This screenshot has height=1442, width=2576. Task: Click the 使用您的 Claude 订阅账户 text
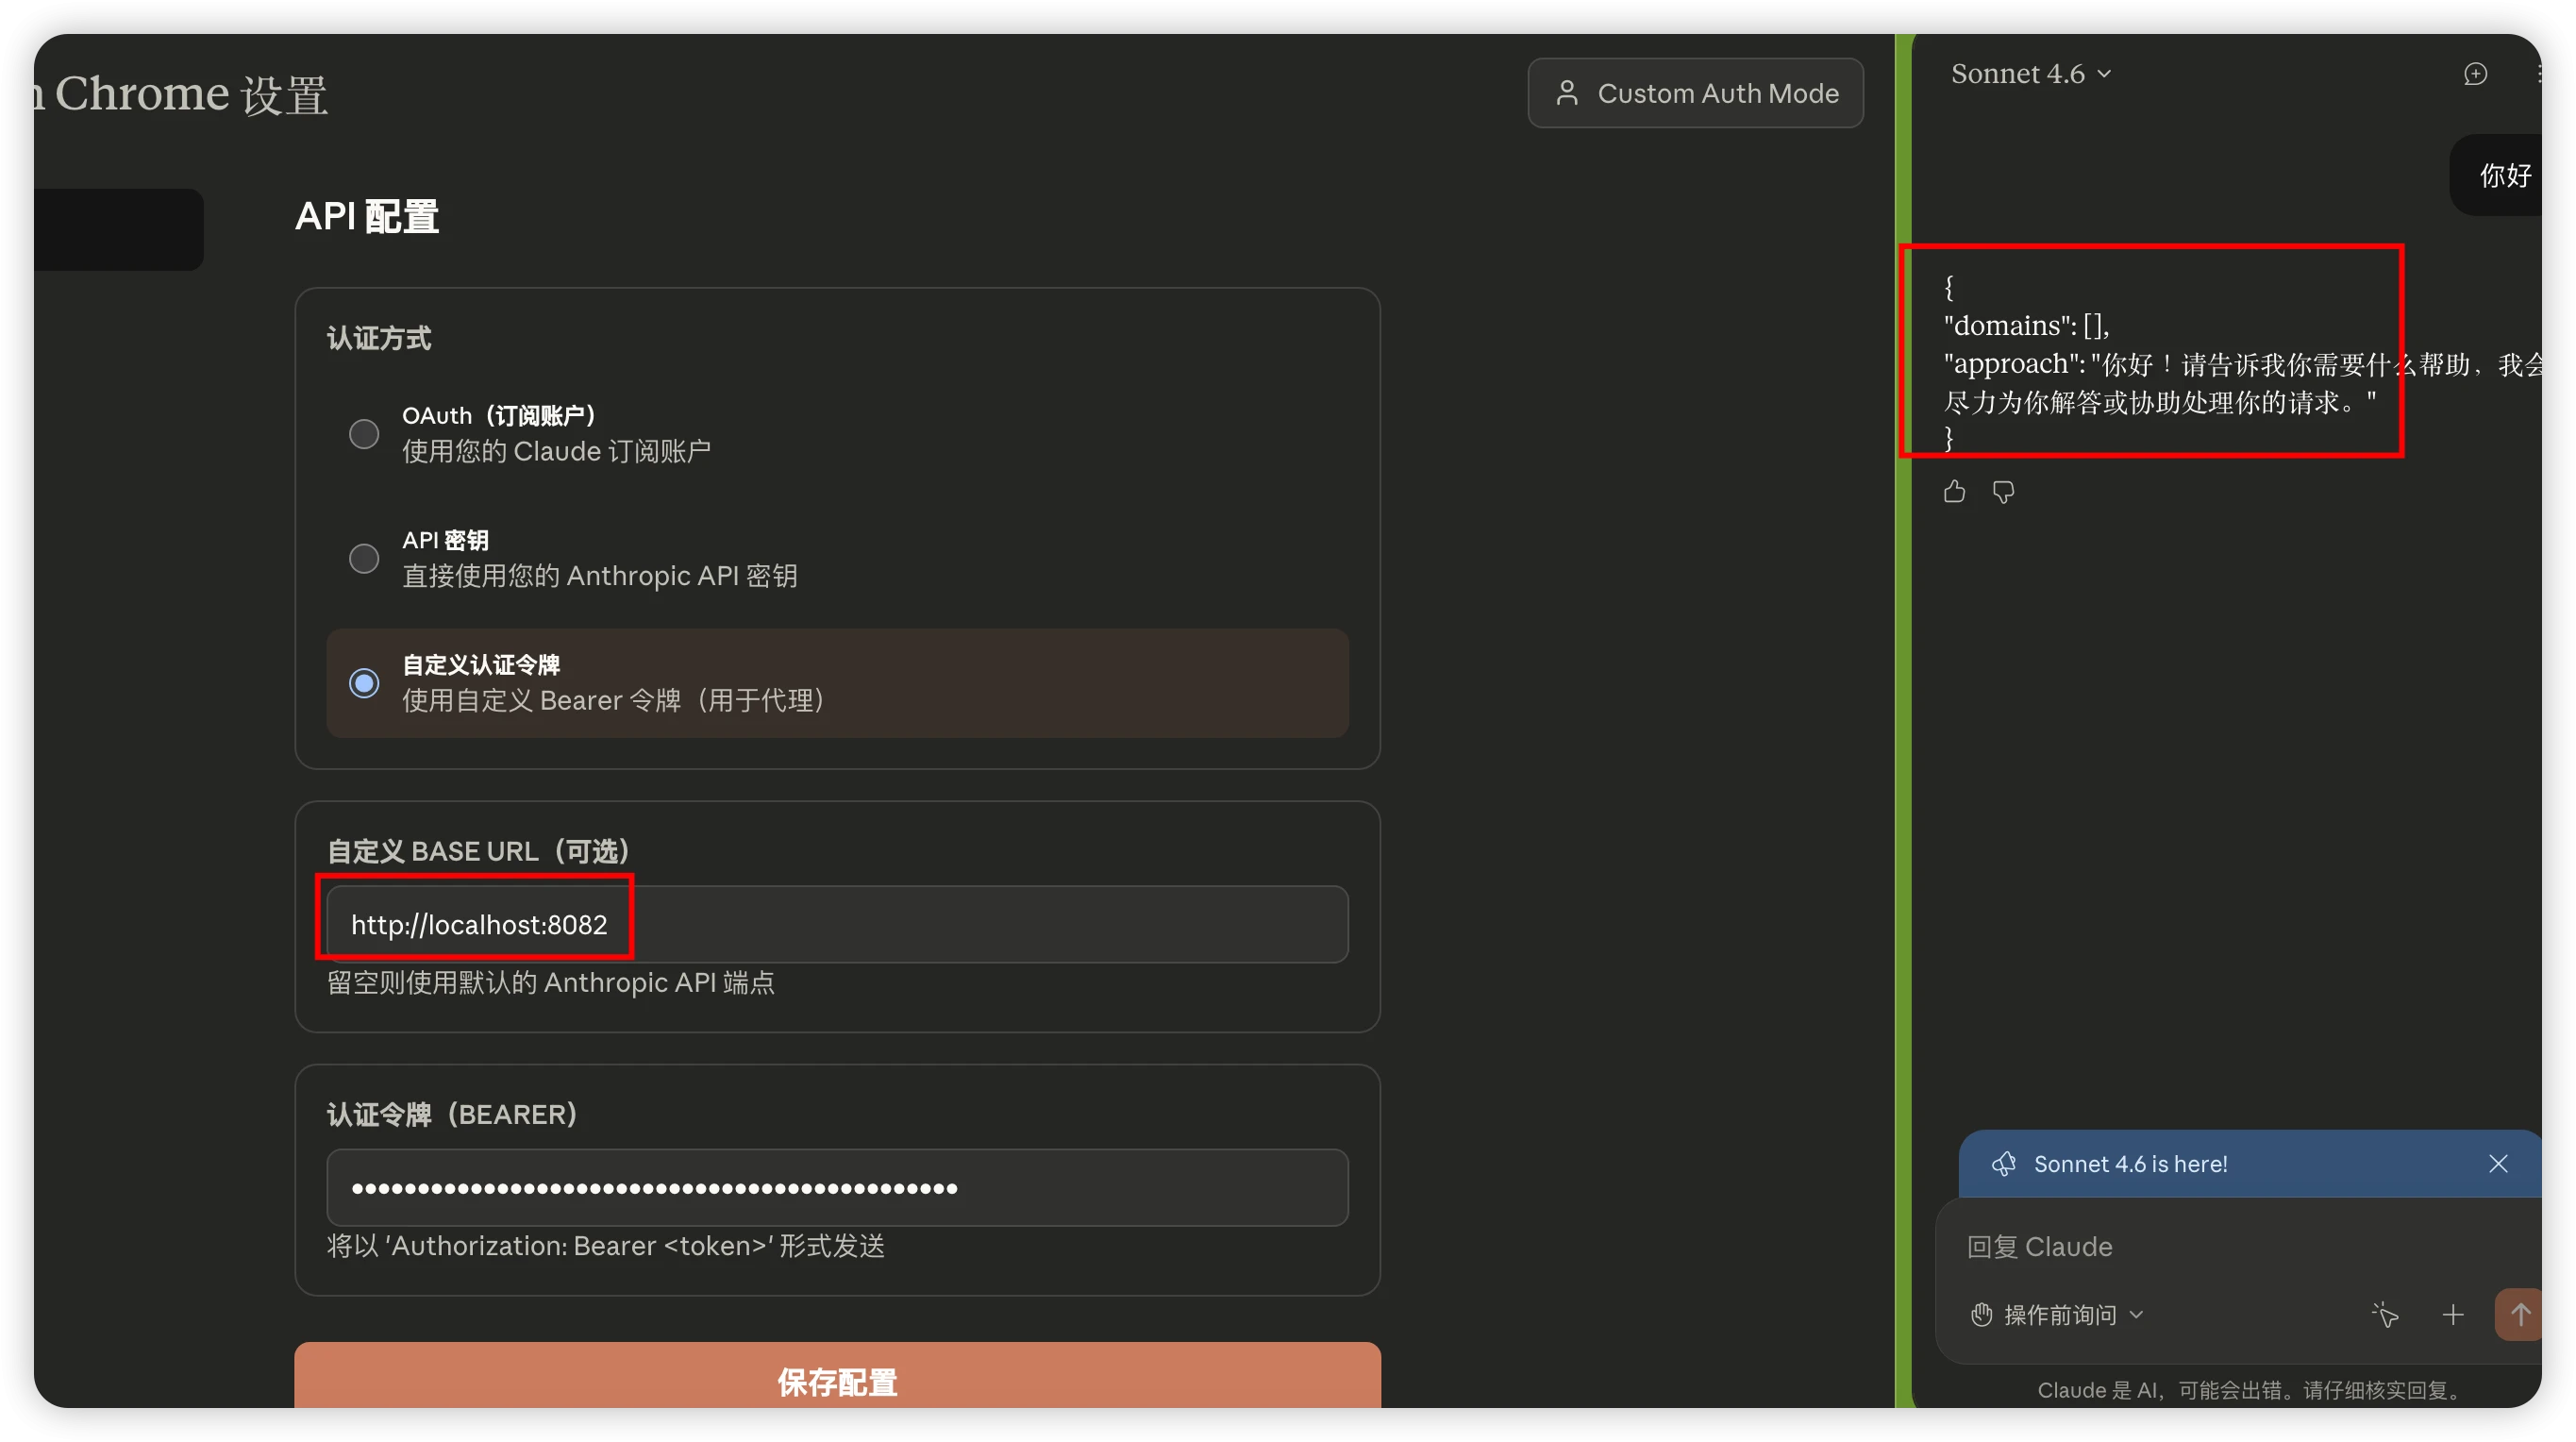pyautogui.click(x=556, y=451)
